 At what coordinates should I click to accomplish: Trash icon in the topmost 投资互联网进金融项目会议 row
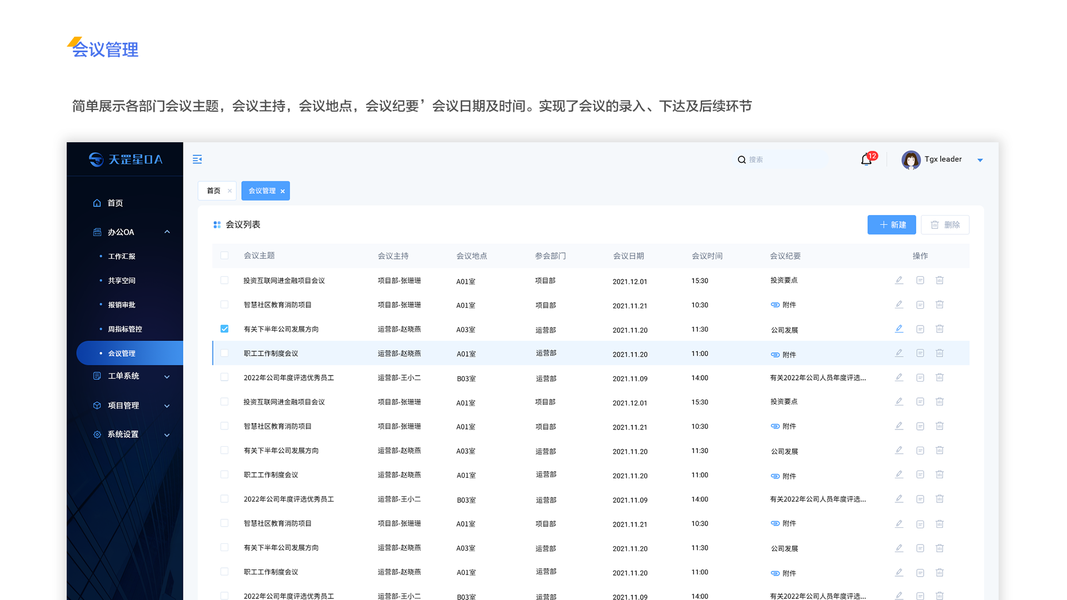click(940, 280)
